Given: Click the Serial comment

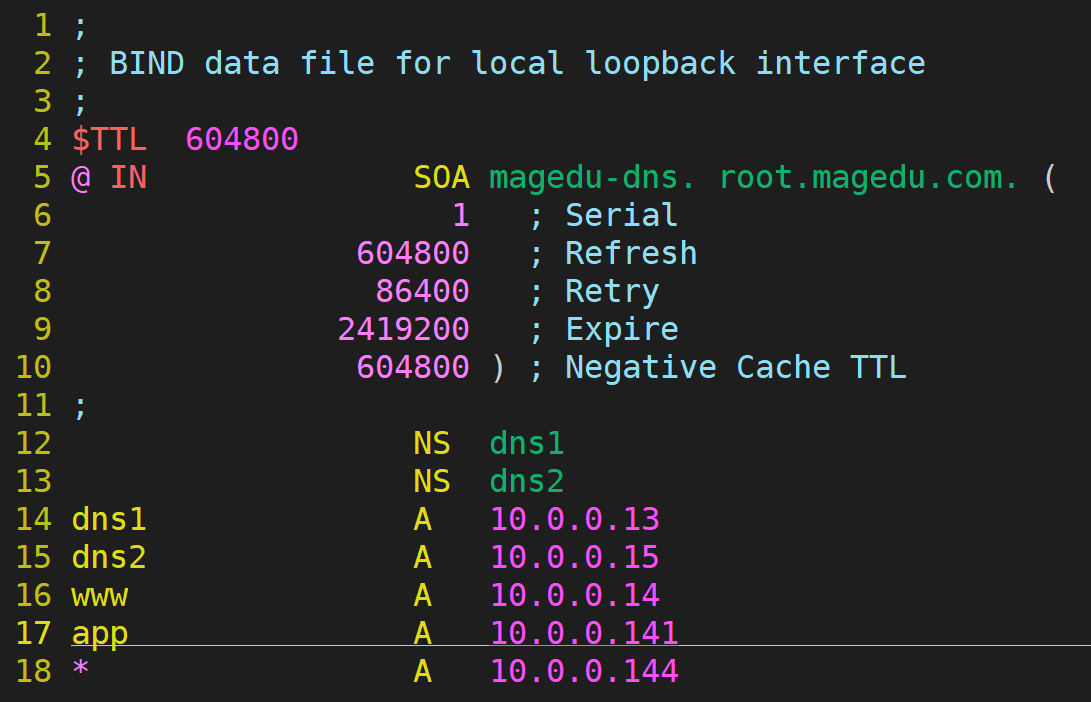Looking at the screenshot, I should click(x=621, y=215).
